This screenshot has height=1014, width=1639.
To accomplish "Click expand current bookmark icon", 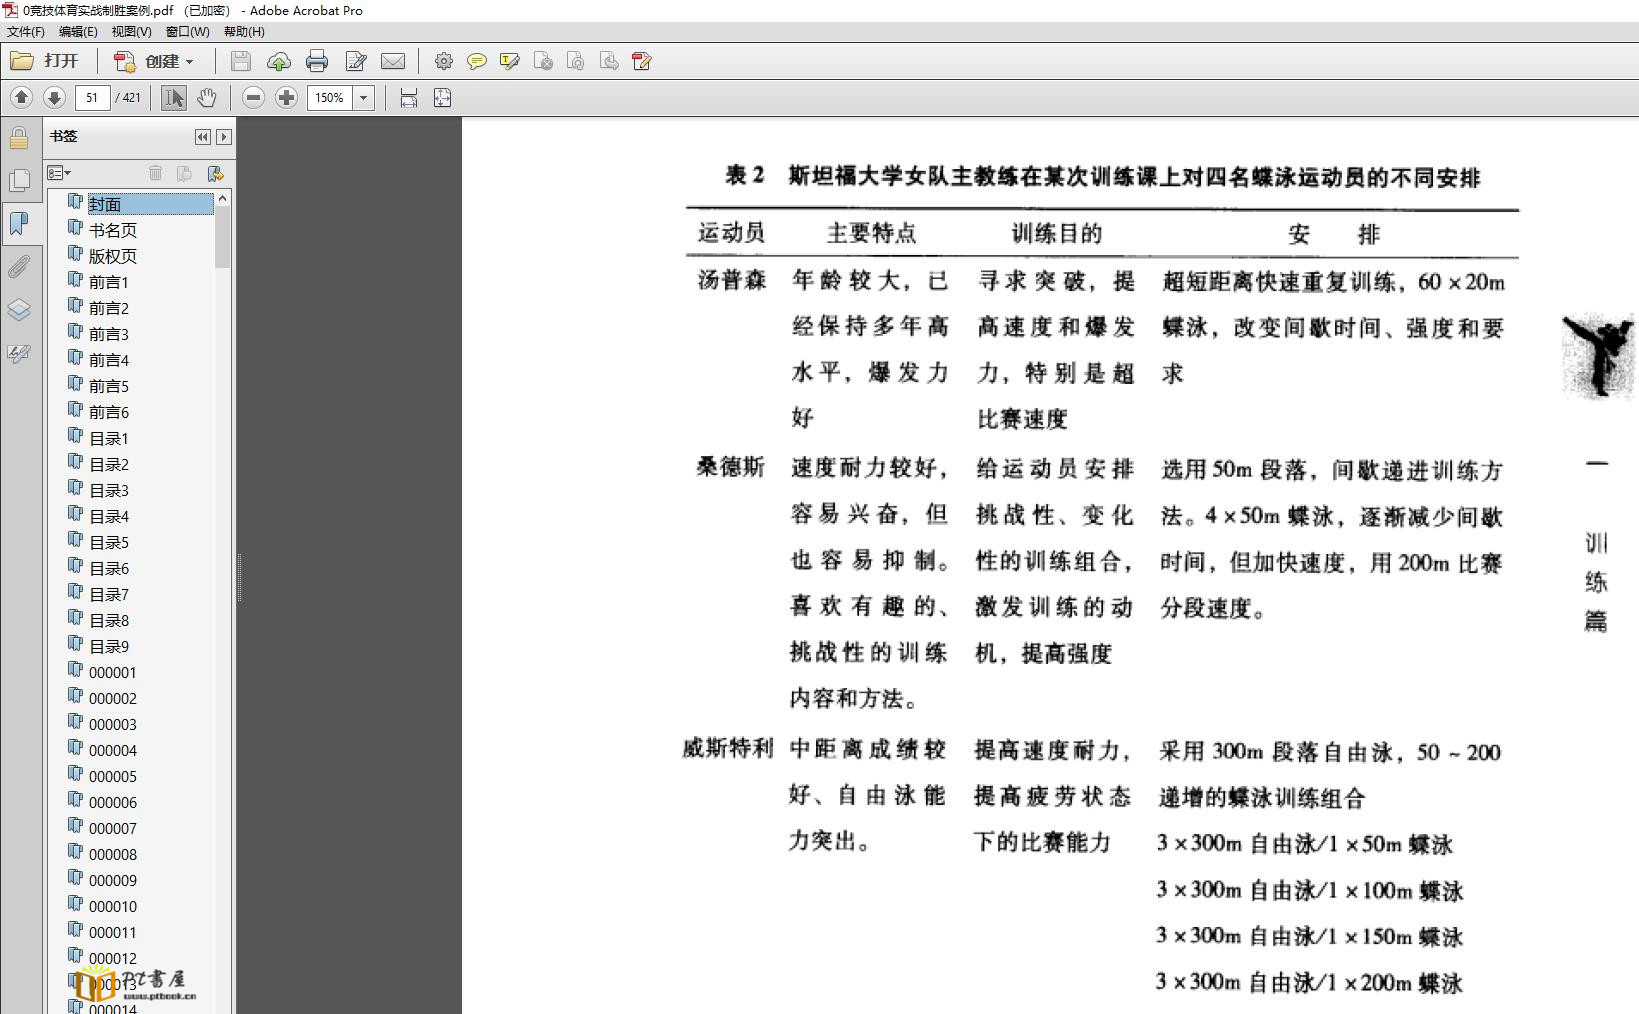I will (215, 173).
